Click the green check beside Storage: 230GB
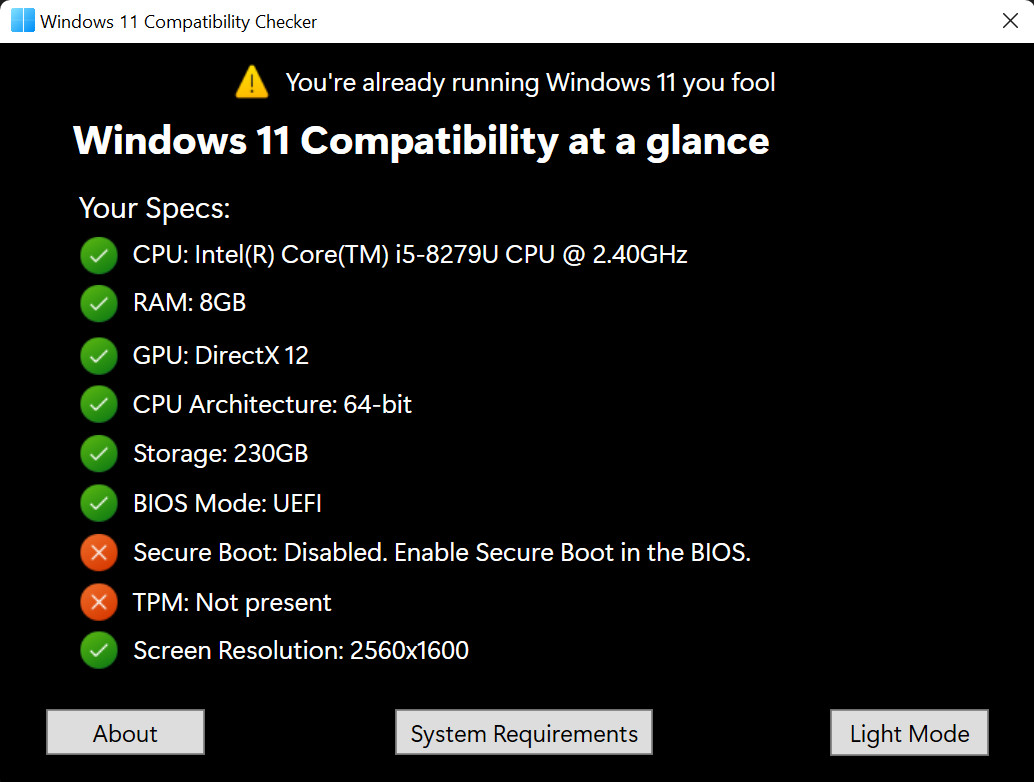The width and height of the screenshot is (1034, 782). click(99, 454)
